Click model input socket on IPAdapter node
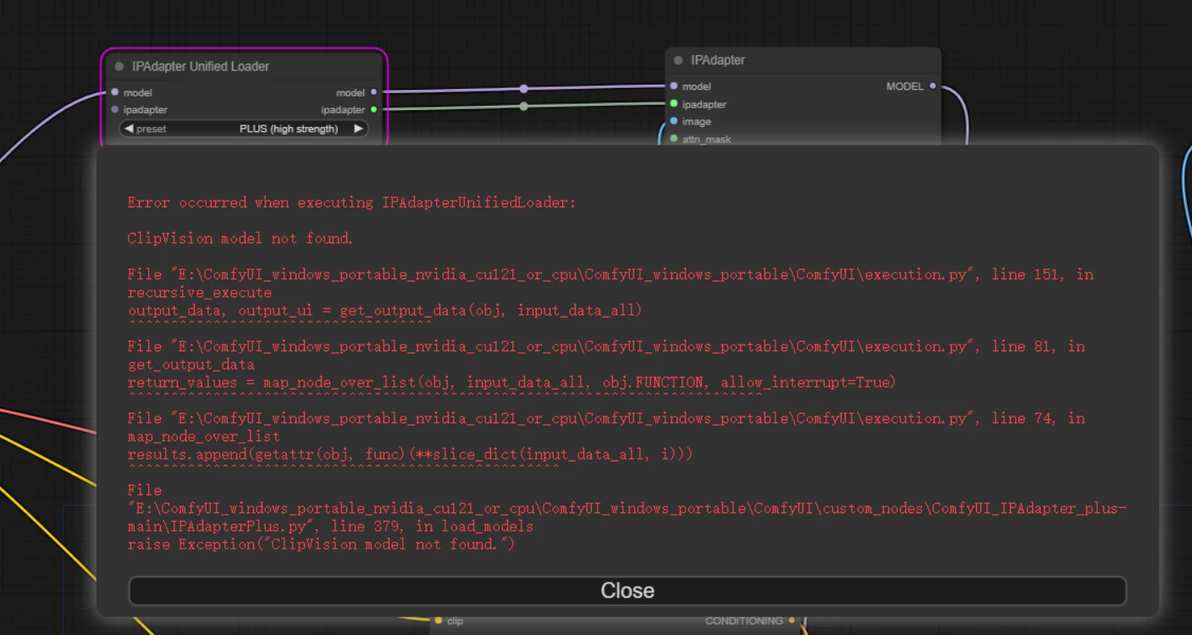1192x635 pixels. click(674, 86)
